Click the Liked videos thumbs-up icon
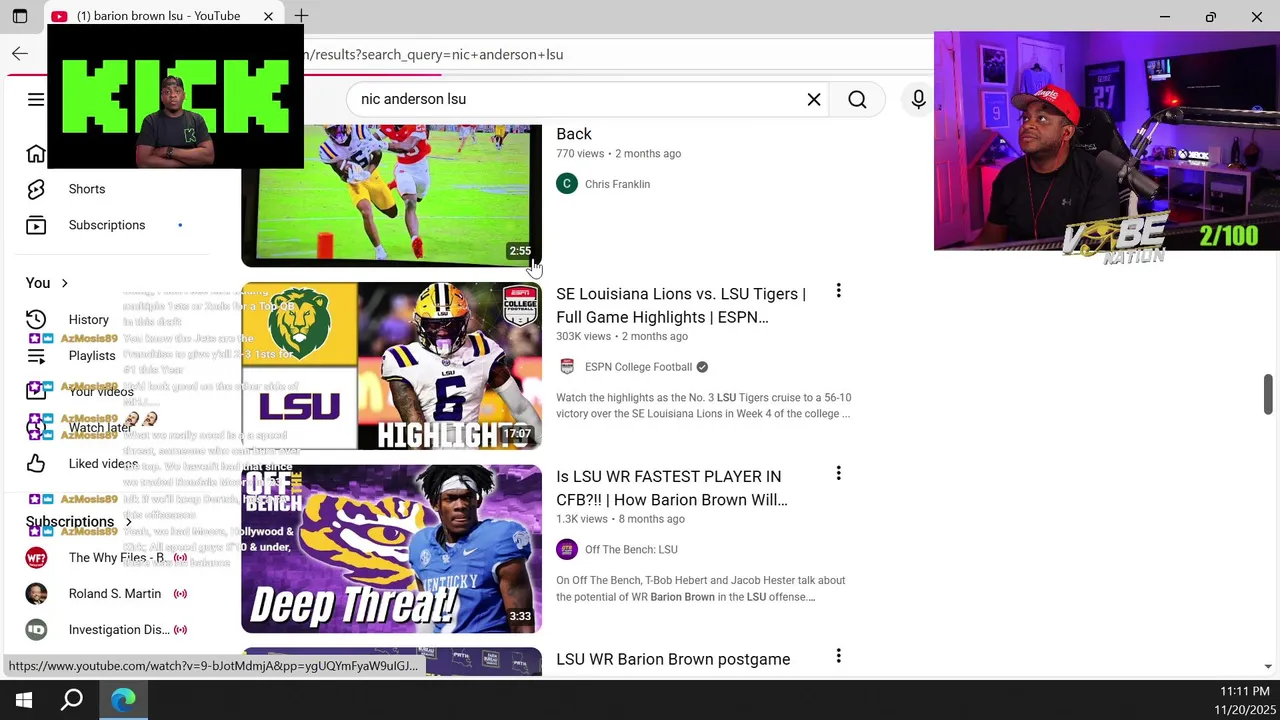1280x720 pixels. [36, 463]
